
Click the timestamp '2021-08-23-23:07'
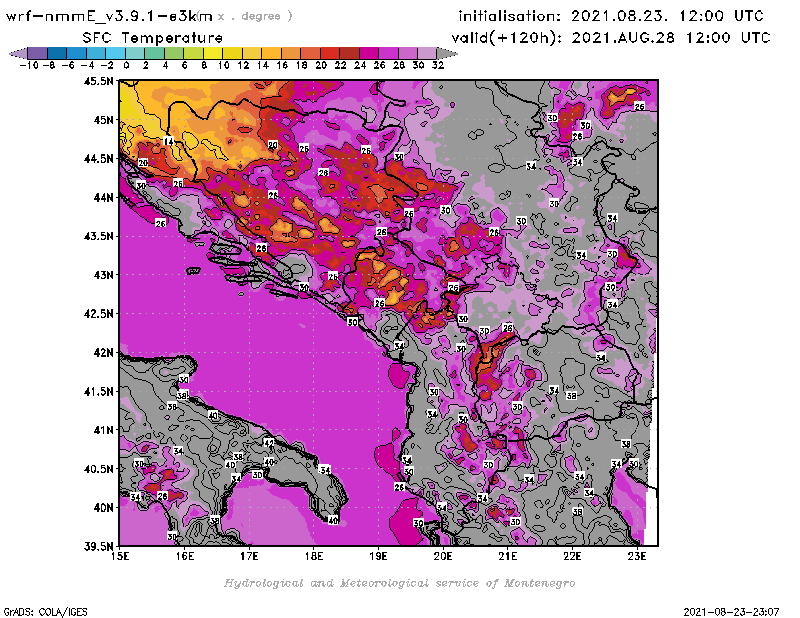[x=731, y=612]
